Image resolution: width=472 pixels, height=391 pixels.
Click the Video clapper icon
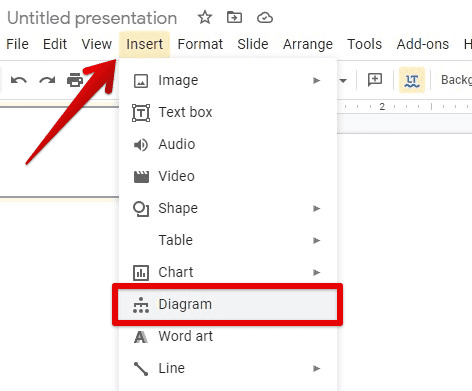[141, 177]
